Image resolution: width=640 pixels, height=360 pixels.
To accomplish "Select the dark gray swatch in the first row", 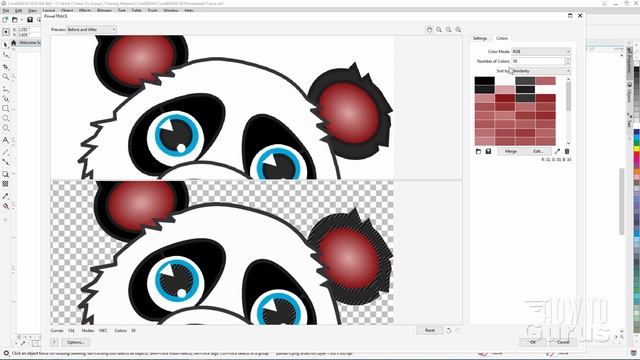I will point(525,81).
